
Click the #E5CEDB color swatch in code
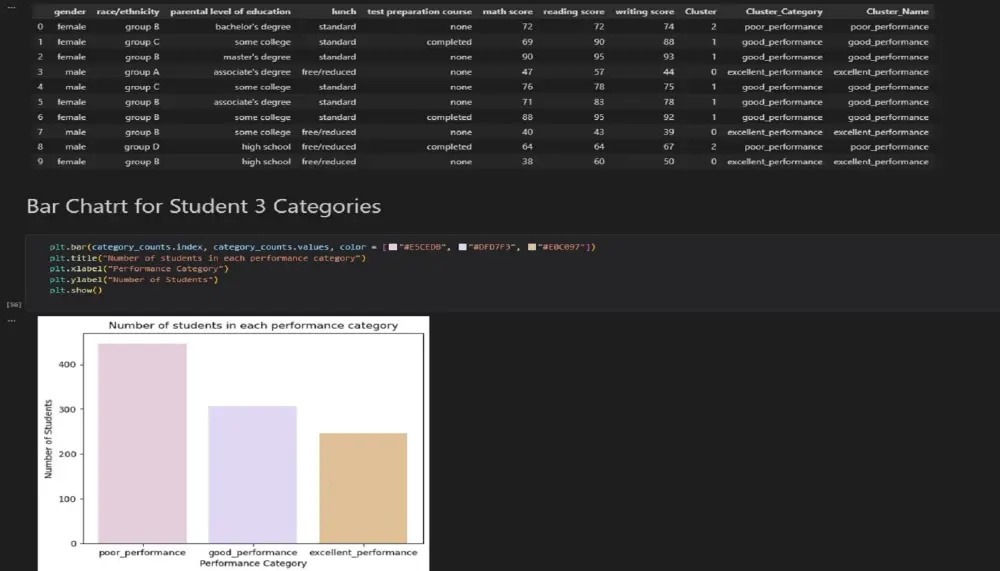tap(393, 247)
